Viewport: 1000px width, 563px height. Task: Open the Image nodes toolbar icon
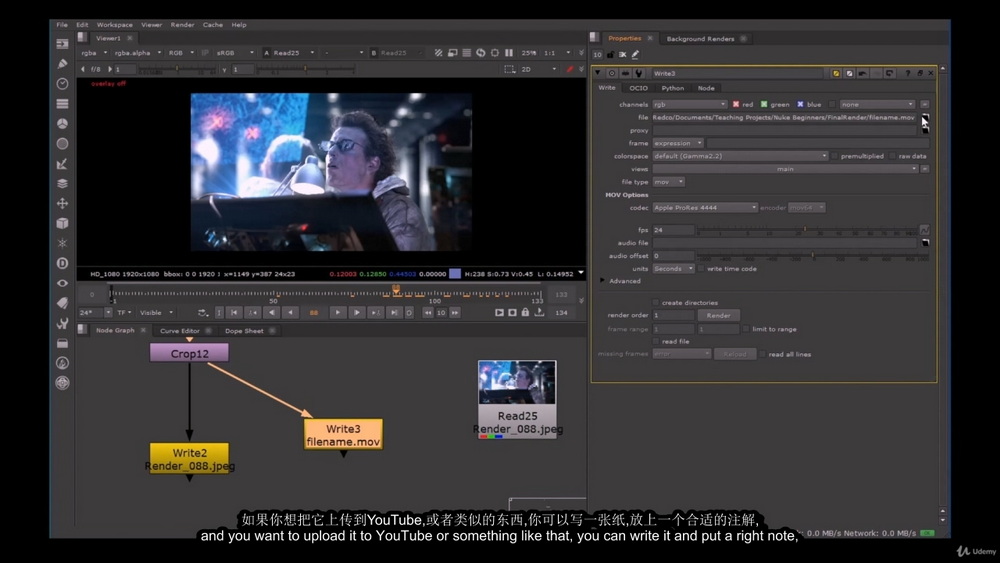(62, 44)
